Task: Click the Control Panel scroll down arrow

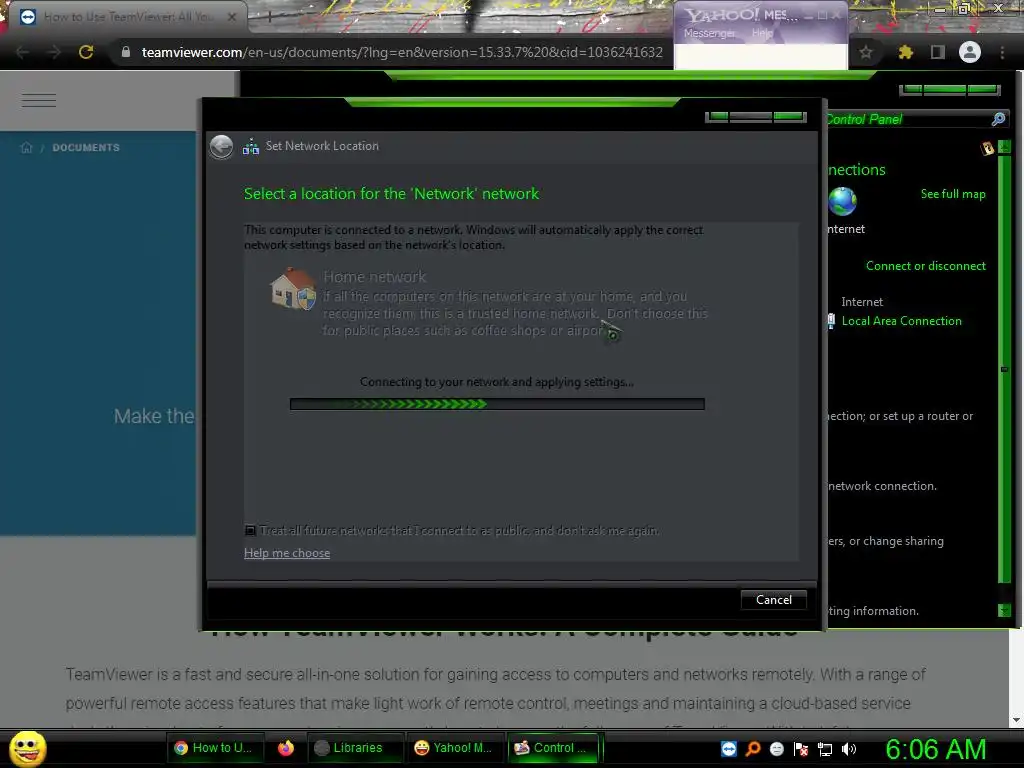Action: point(1004,611)
